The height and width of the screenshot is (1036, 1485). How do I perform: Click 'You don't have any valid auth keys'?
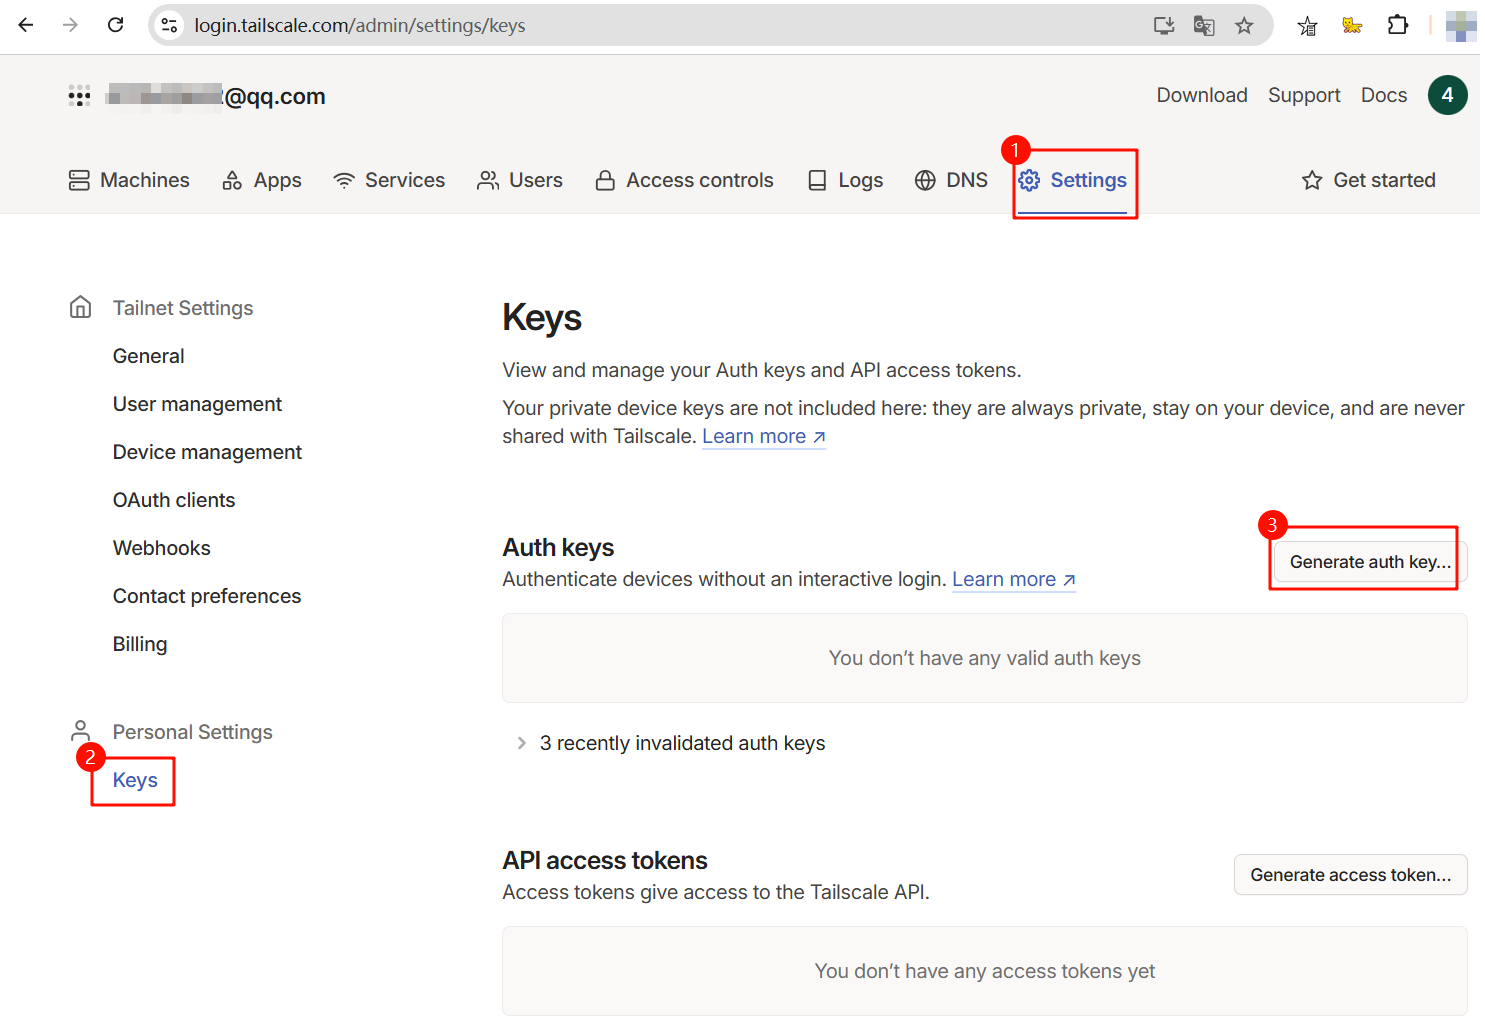[985, 658]
